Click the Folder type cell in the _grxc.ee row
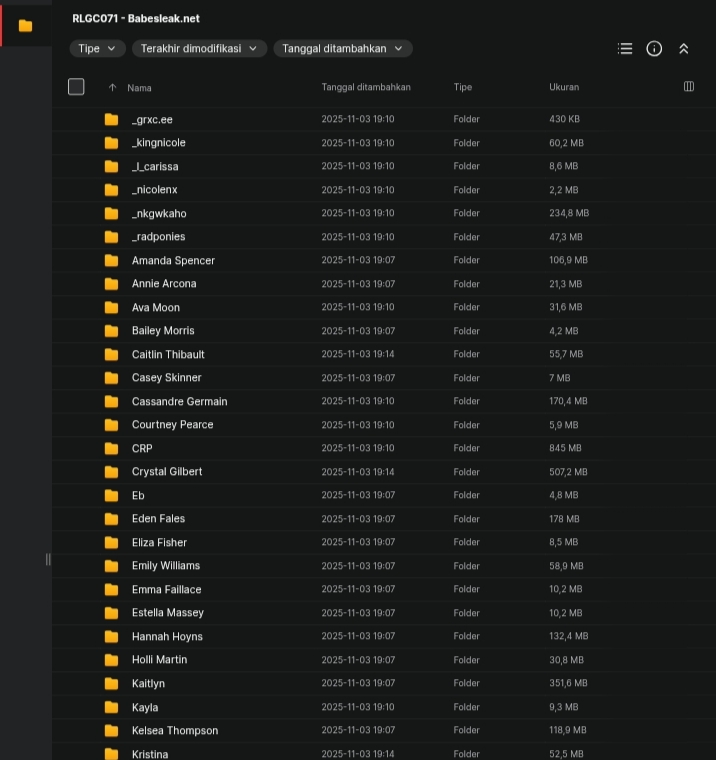Viewport: 716px width, 760px height. pos(466,119)
